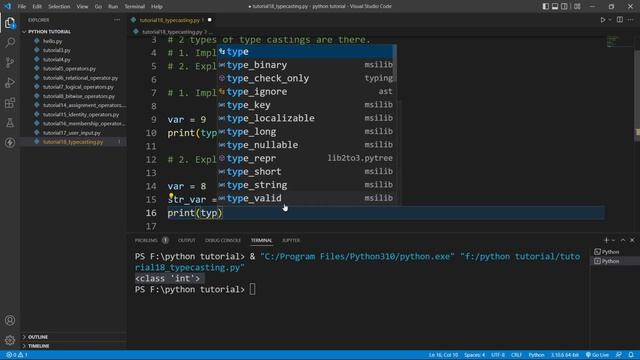Image resolution: width=640 pixels, height=360 pixels.
Task: Open hello.py in the Explorer
Action: 53,41
